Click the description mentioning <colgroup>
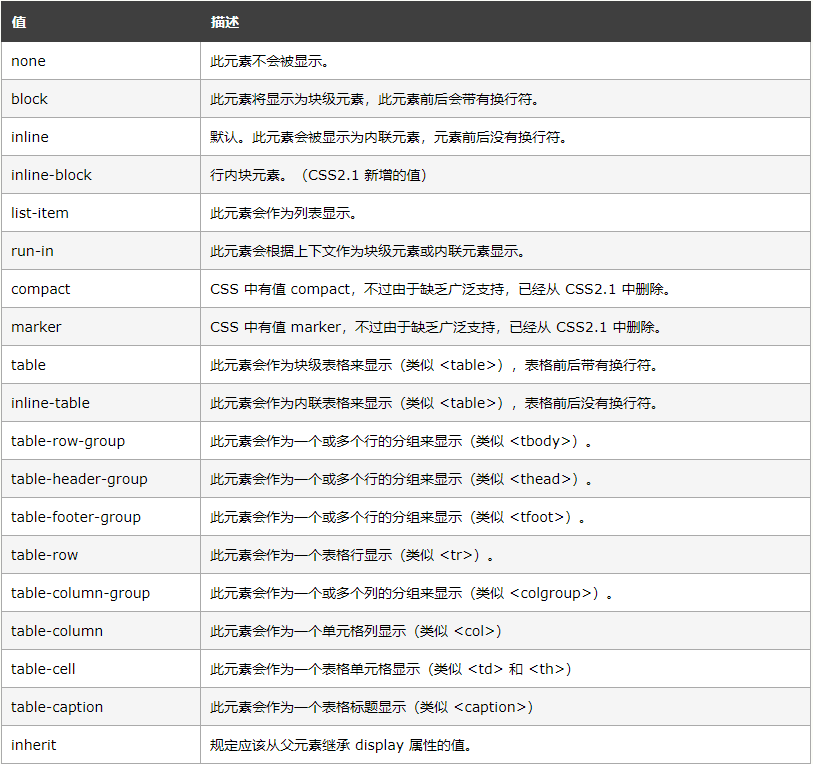813x764 pixels. (x=412, y=593)
